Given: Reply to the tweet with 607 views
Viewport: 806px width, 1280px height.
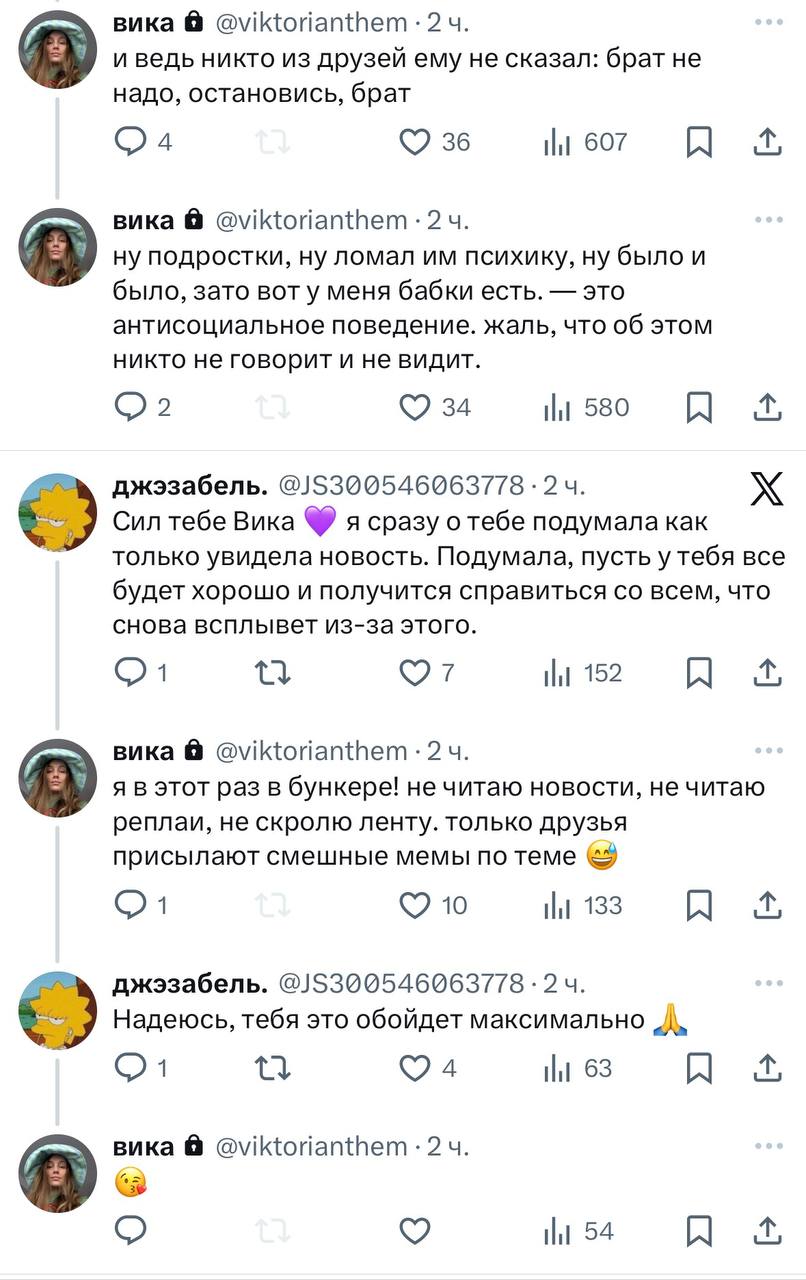Looking at the screenshot, I should tap(131, 142).
